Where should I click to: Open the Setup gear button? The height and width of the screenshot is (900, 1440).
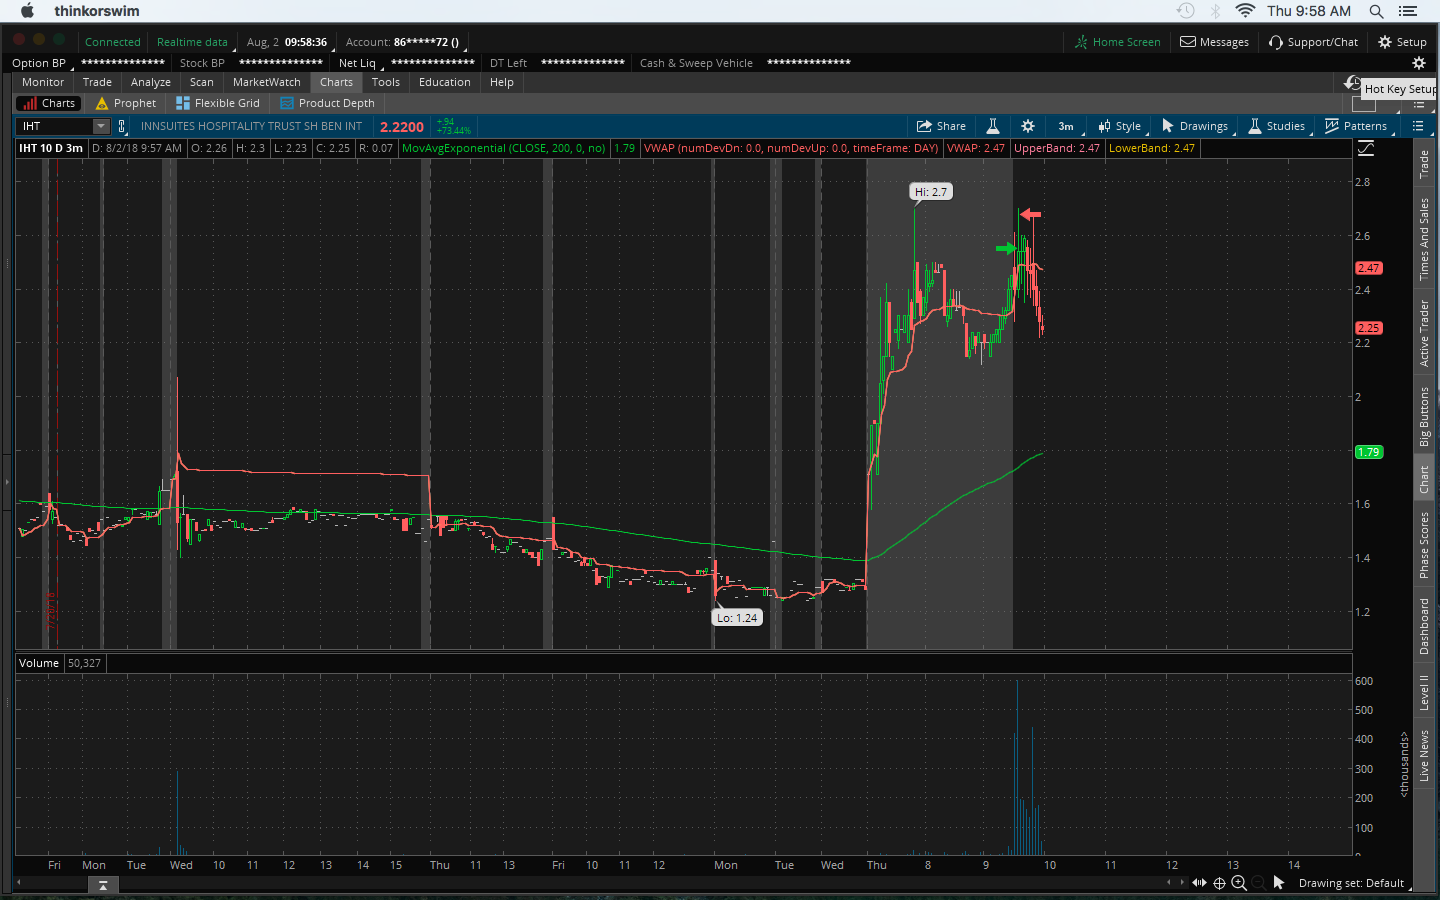coord(1402,42)
